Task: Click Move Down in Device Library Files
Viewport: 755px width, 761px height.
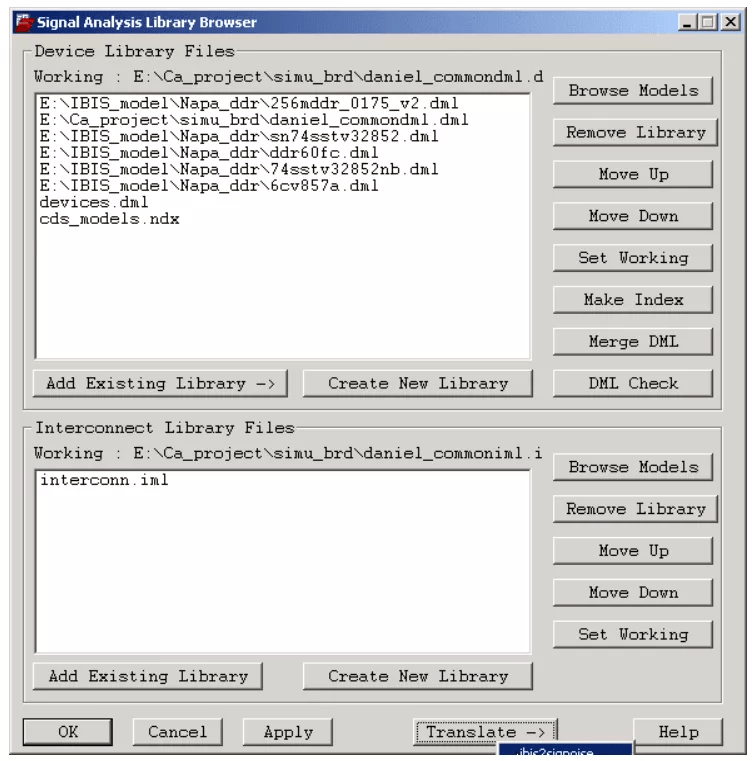Action: pos(633,216)
